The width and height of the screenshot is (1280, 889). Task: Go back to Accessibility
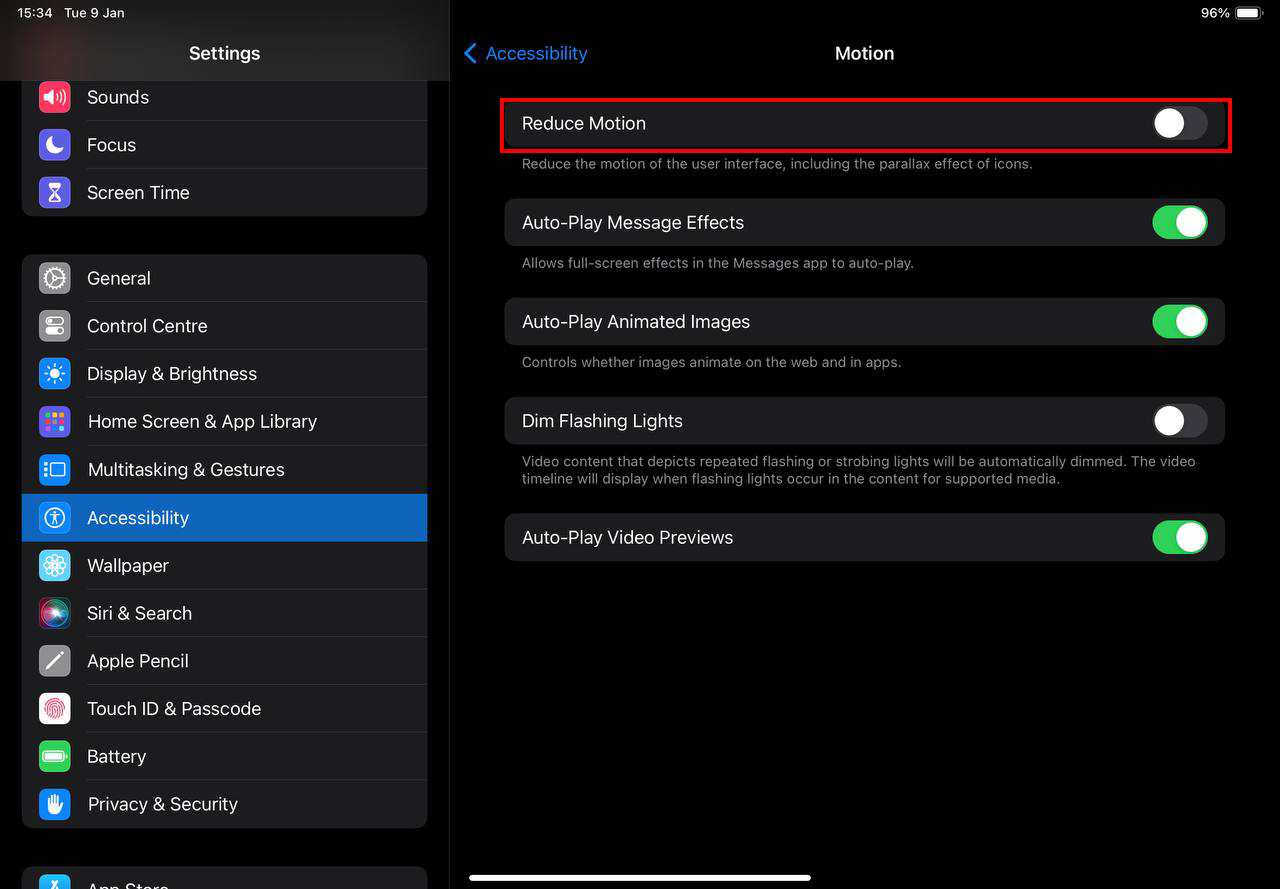[524, 53]
